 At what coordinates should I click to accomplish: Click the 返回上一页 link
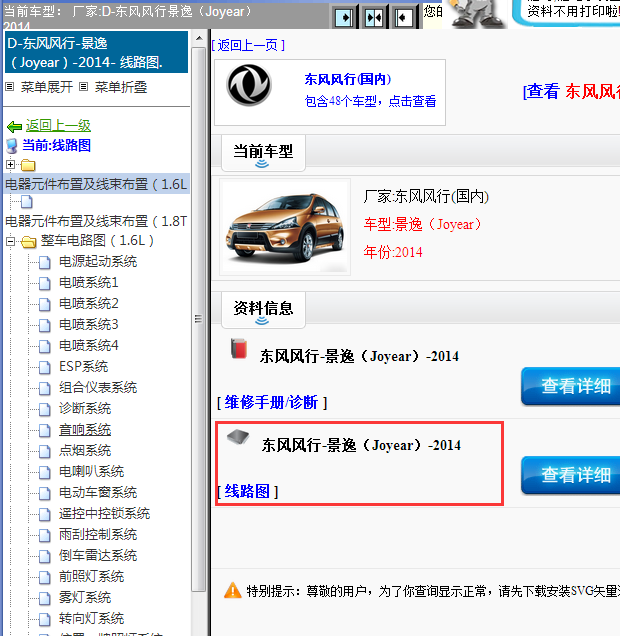[248, 45]
